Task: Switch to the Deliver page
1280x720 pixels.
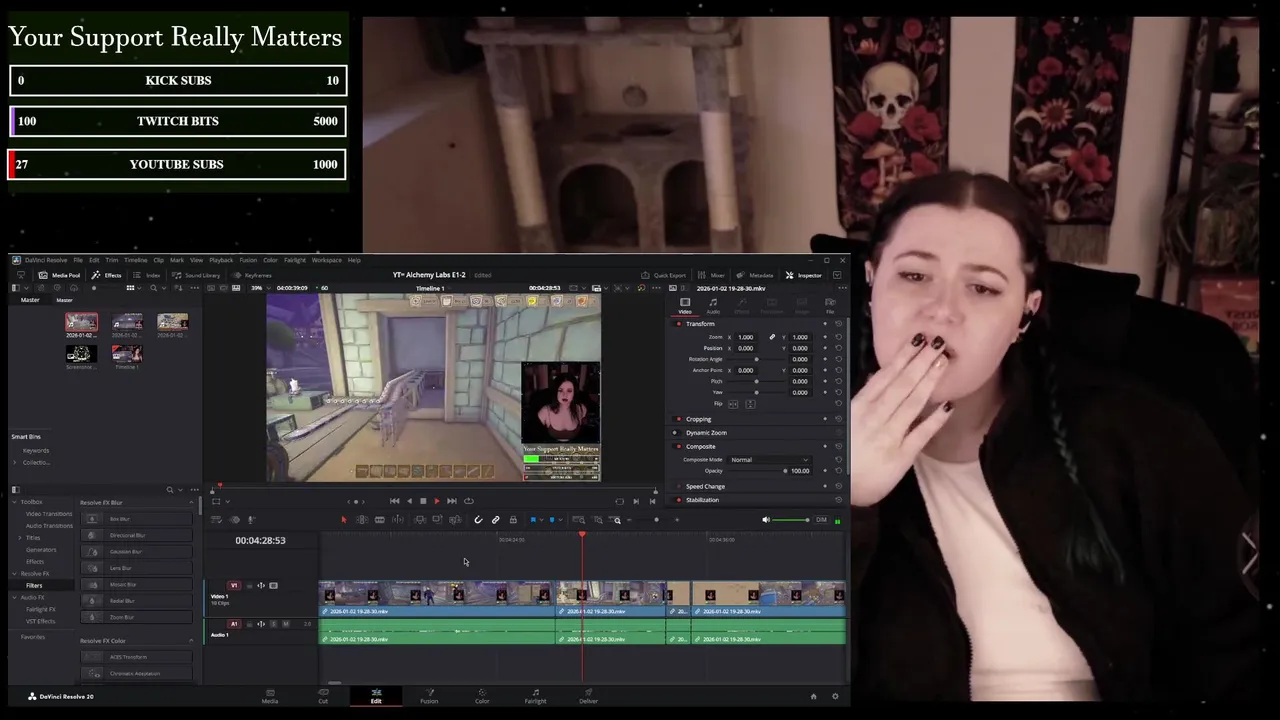Action: (x=588, y=696)
